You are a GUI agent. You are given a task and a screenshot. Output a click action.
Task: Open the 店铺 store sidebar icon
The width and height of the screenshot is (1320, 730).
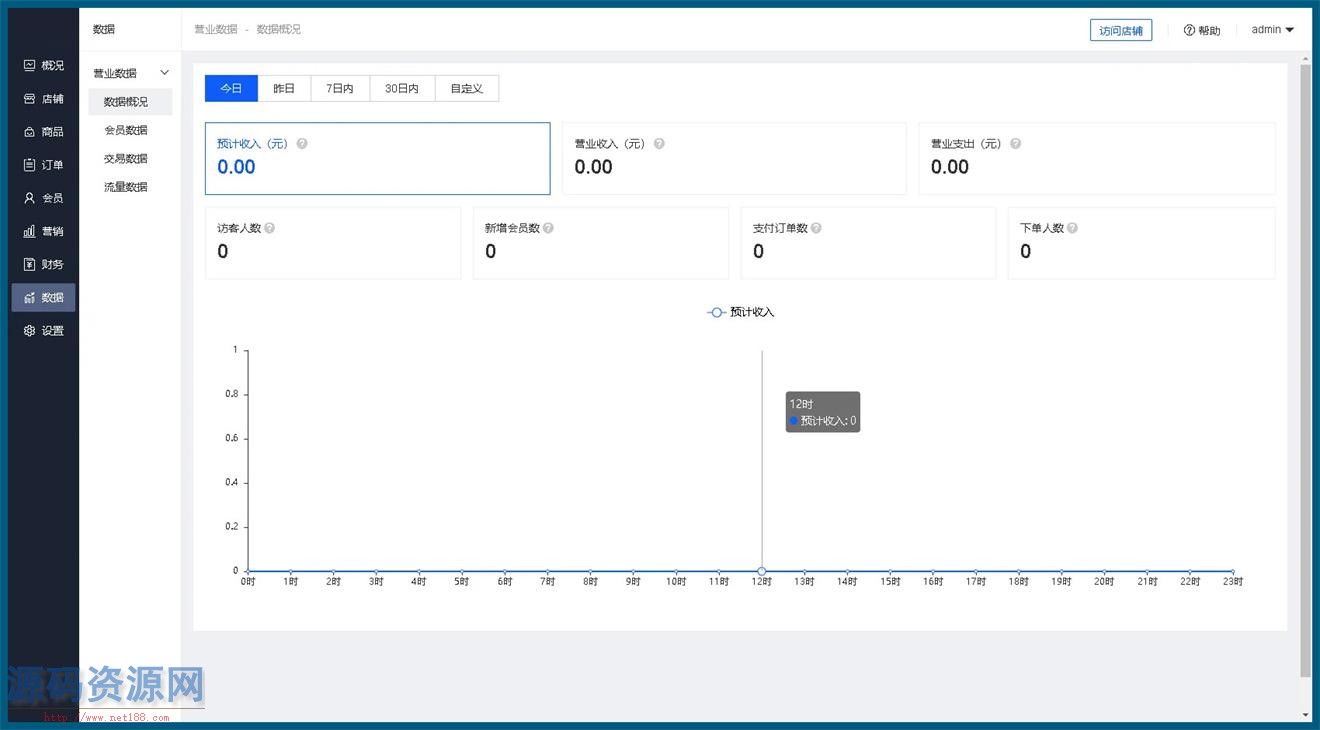[x=29, y=99]
